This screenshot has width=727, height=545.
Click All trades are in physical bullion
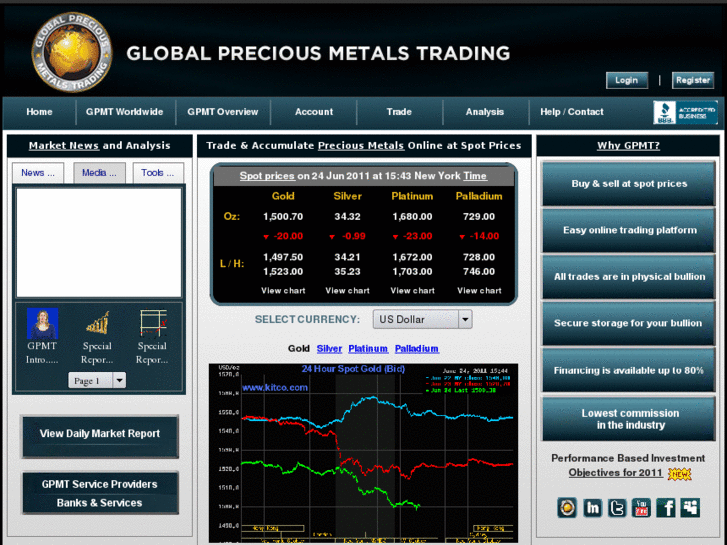629,276
